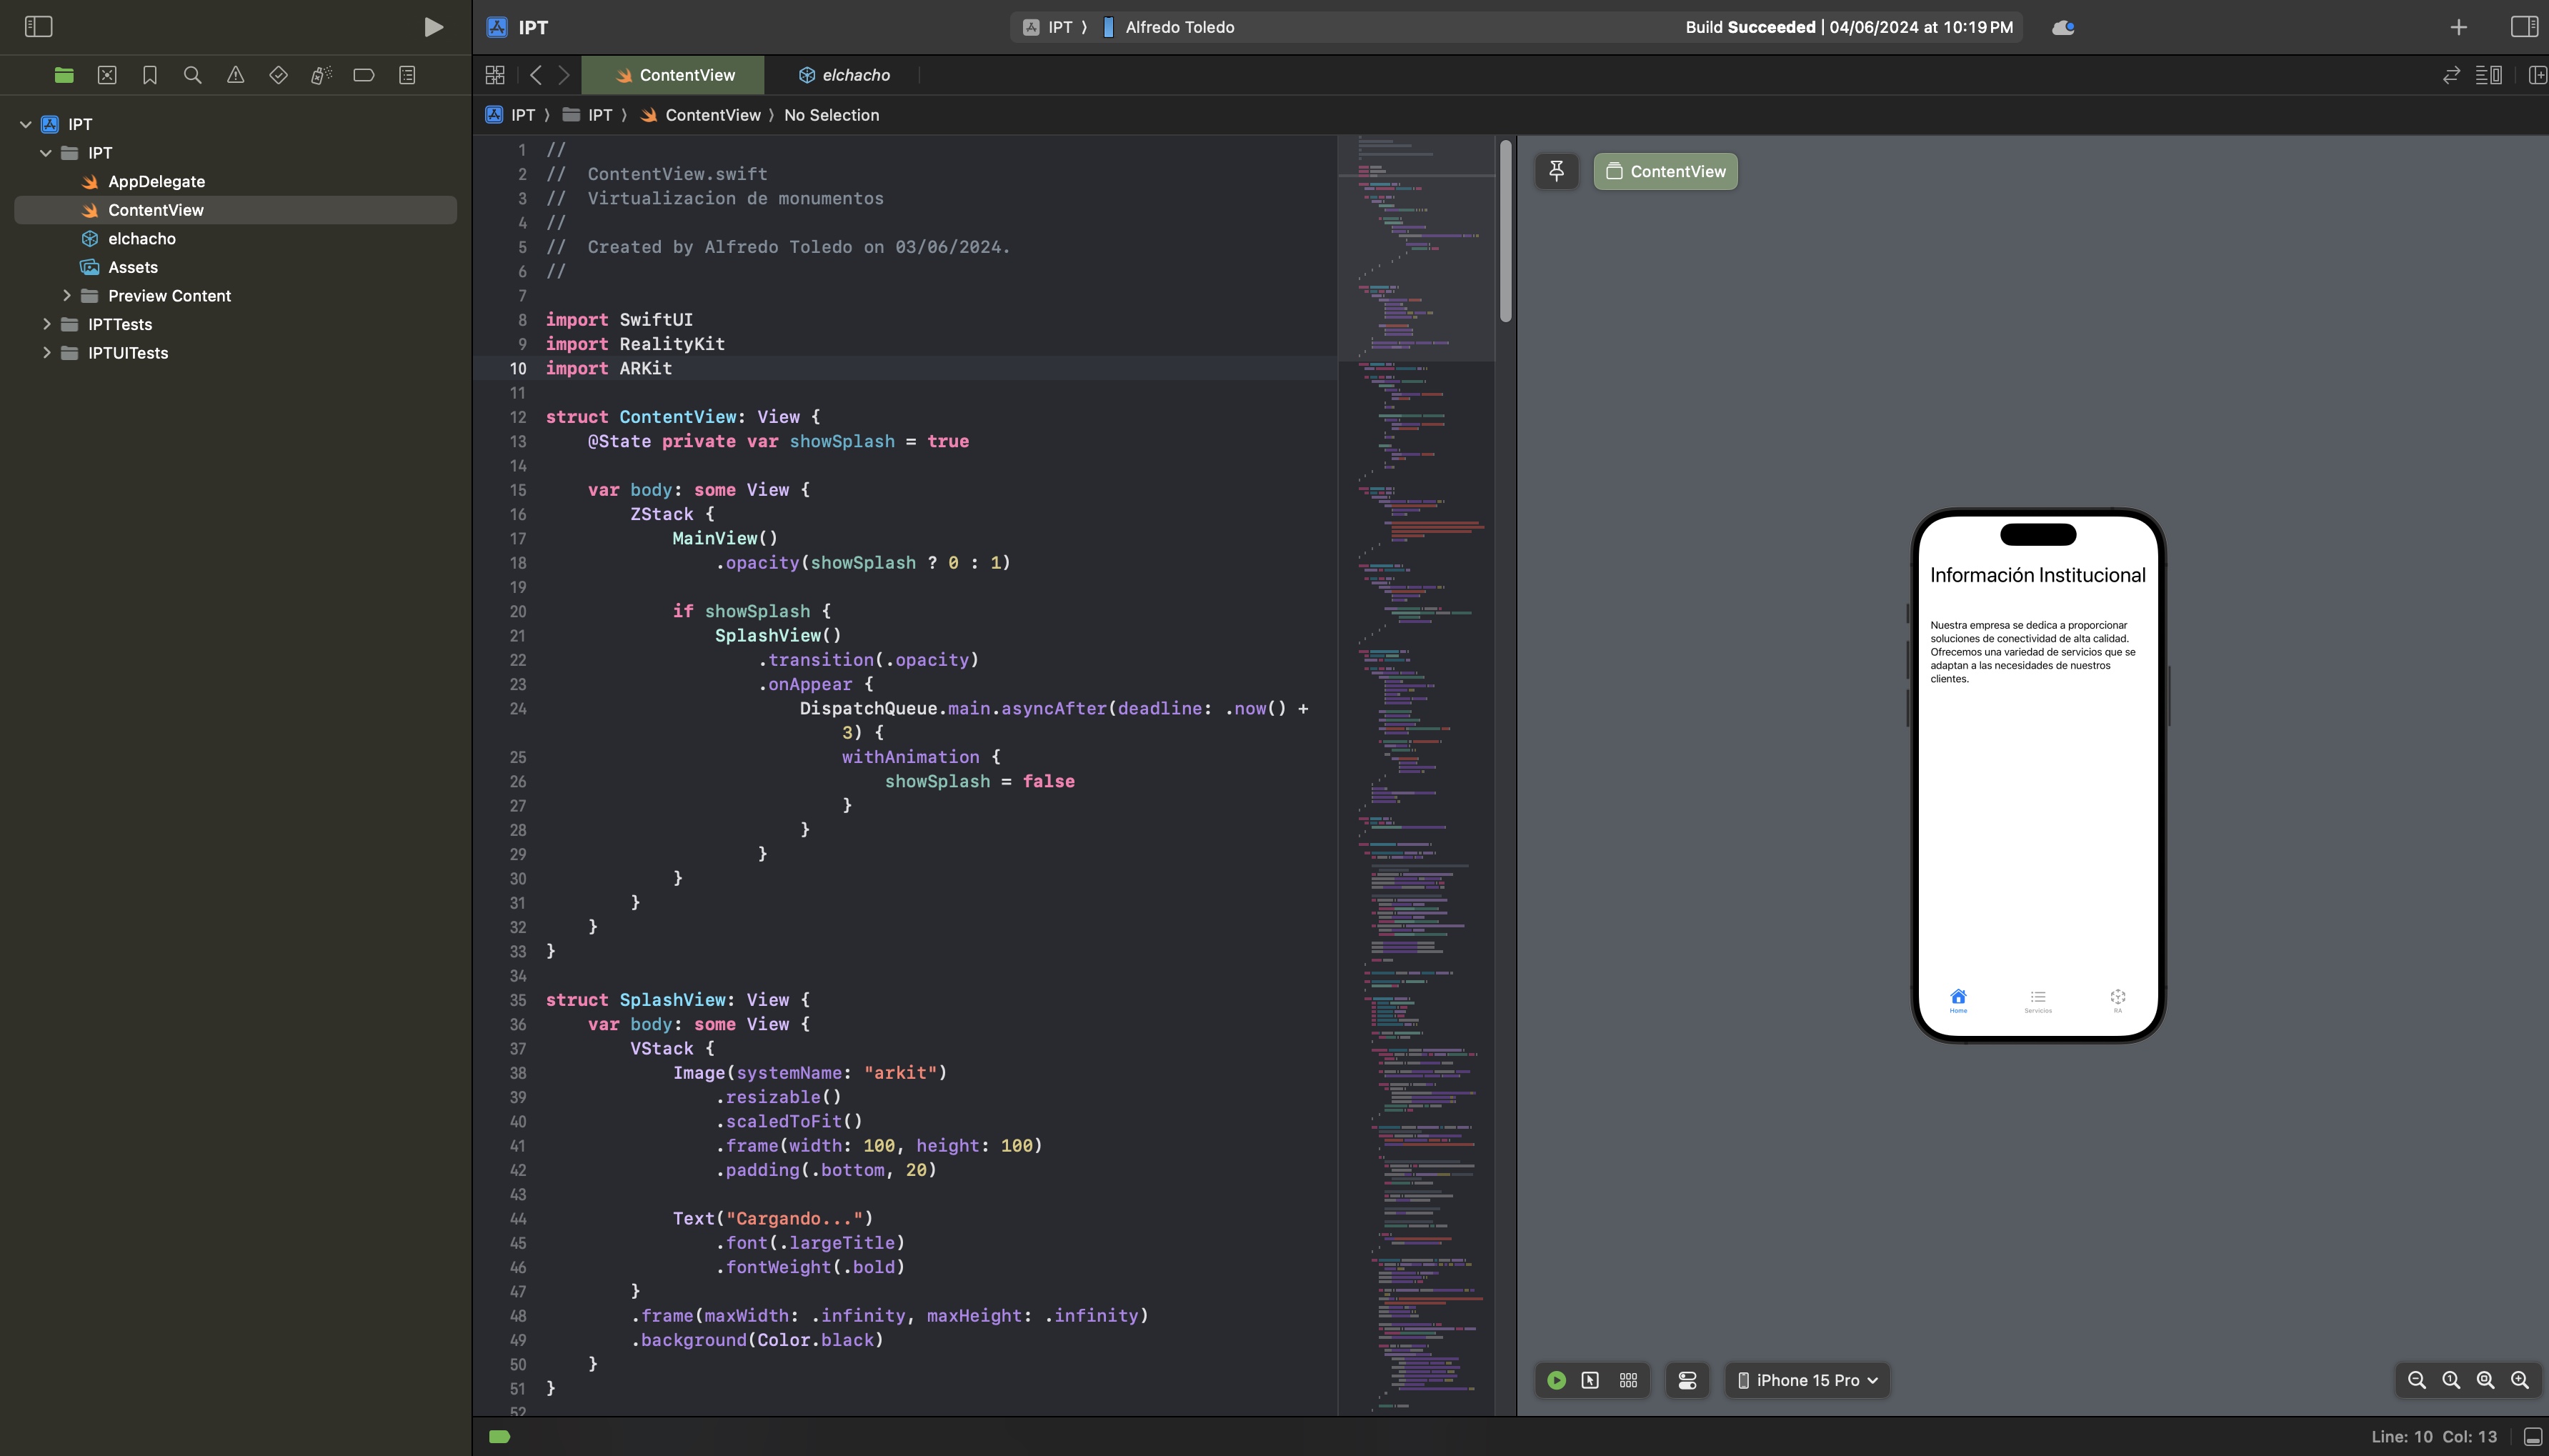The height and width of the screenshot is (1456, 2549).
Task: Select Assets catalog in navigator
Action: coord(132,267)
